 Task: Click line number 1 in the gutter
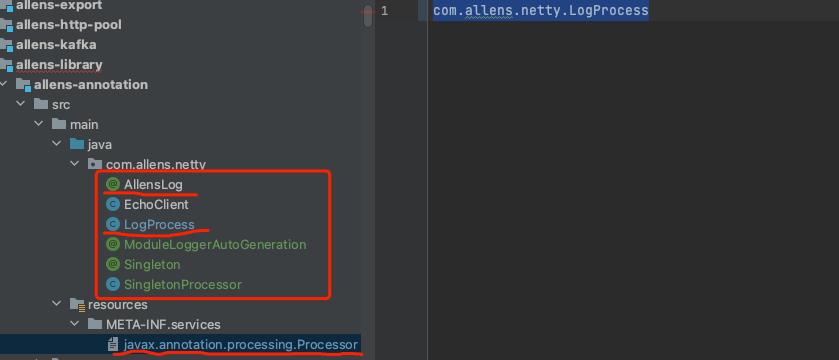[384, 11]
